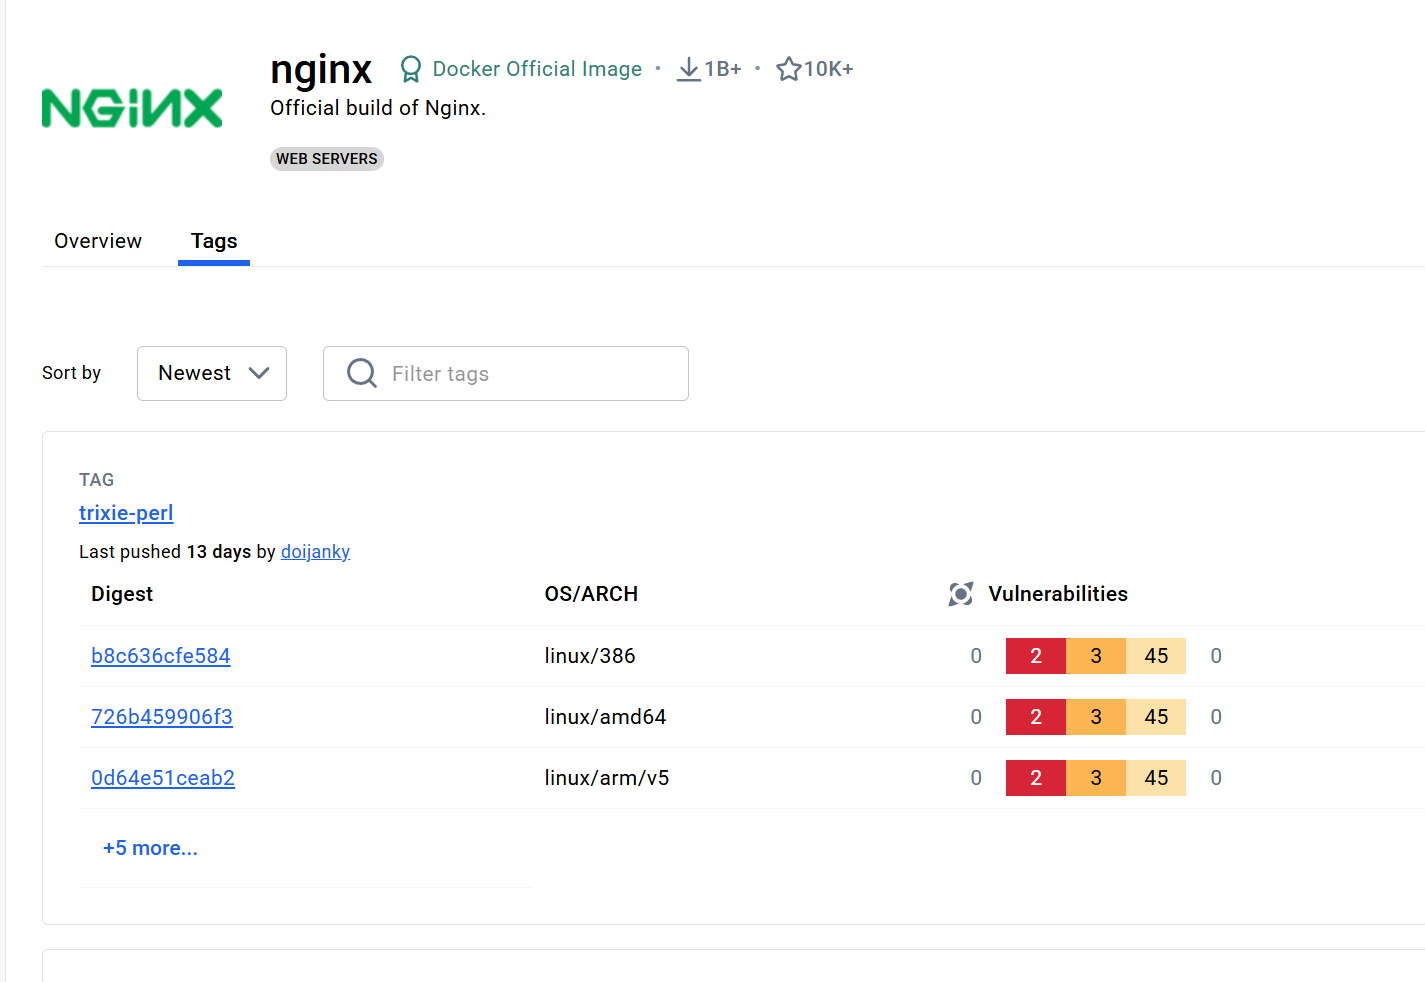Click the Docker Official Image badge icon

[x=410, y=69]
